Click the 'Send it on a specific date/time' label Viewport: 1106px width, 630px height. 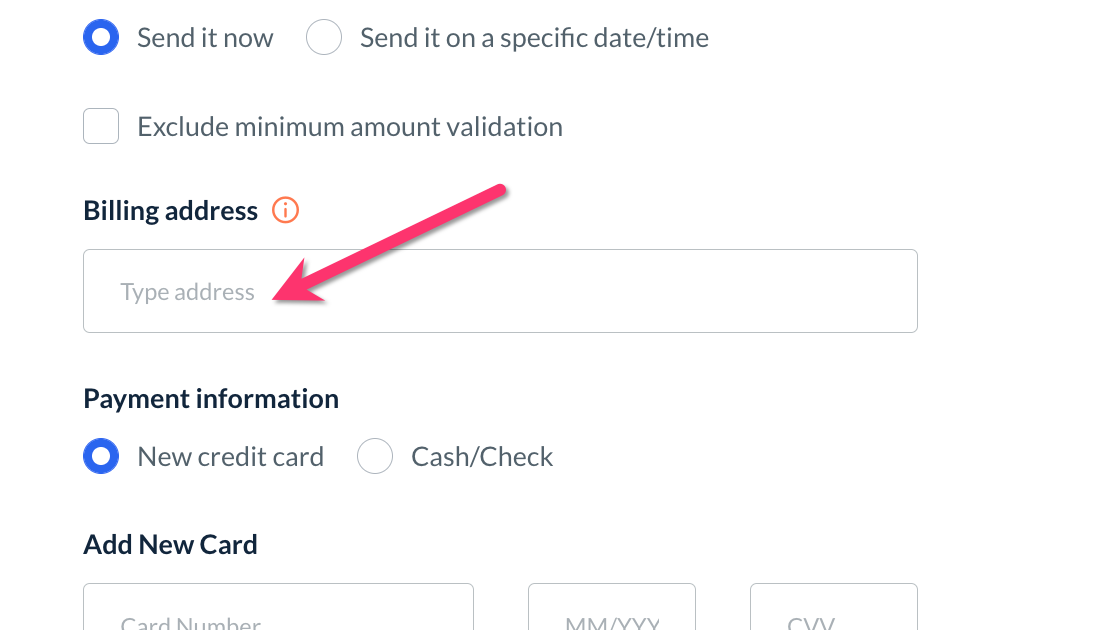(x=534, y=38)
